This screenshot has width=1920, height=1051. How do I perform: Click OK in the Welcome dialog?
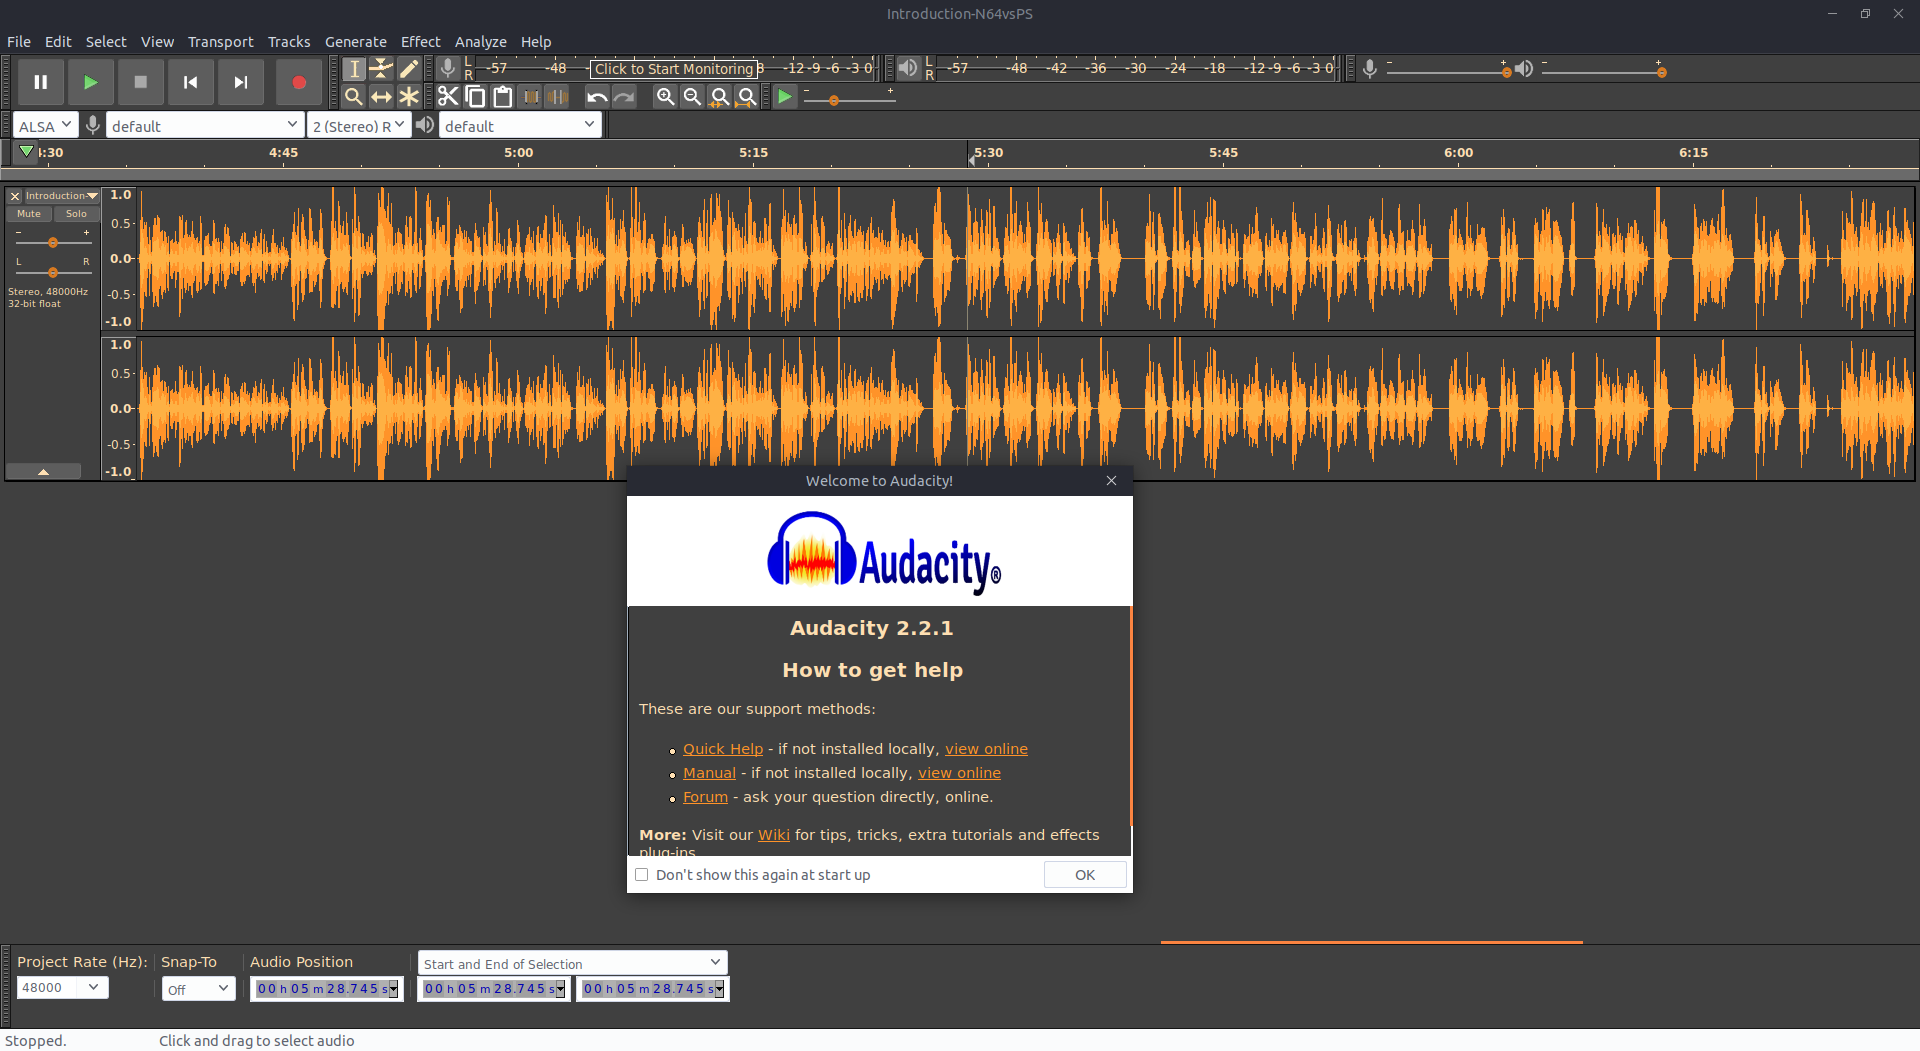tap(1085, 875)
